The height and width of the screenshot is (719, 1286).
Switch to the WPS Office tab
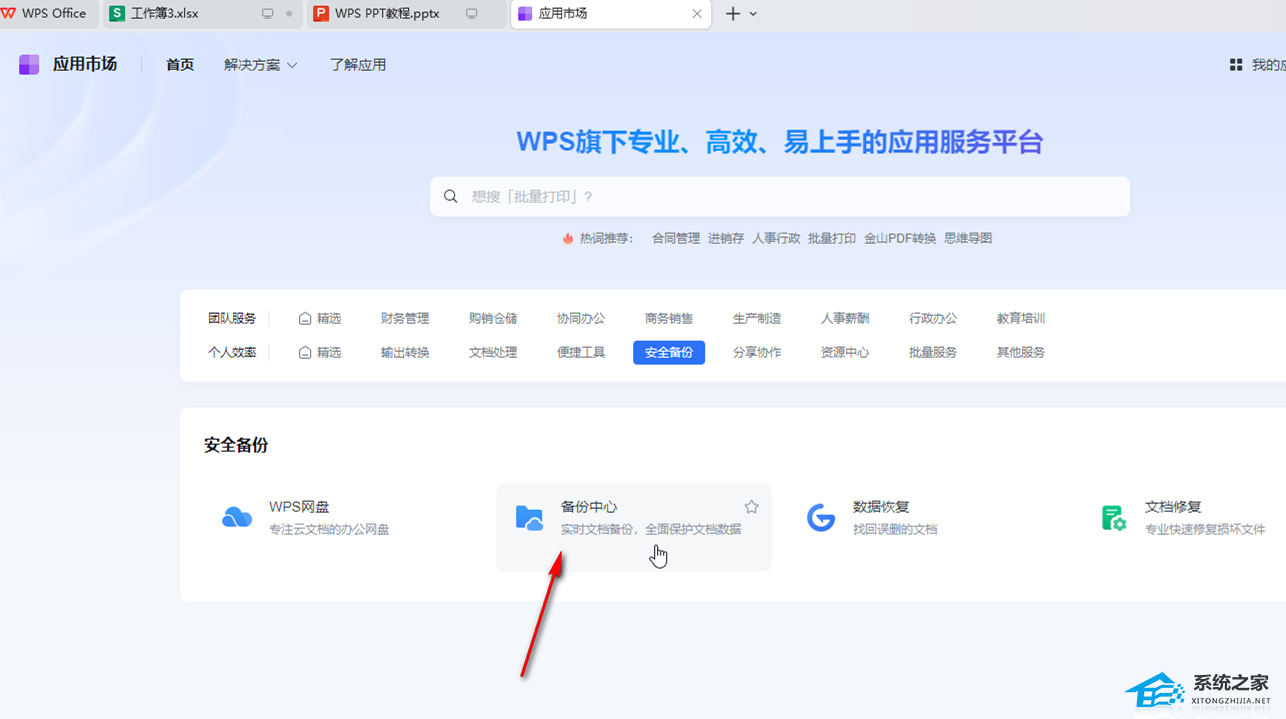tap(50, 14)
